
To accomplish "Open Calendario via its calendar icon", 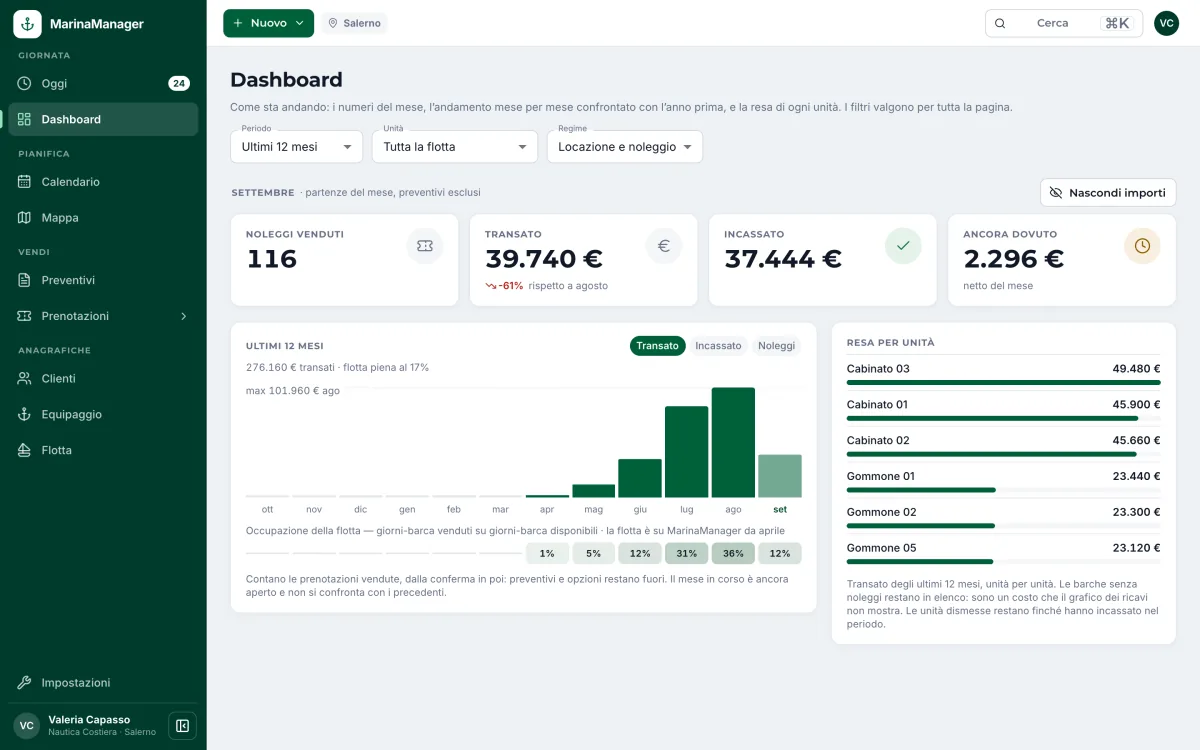I will pyautogui.click(x=25, y=182).
